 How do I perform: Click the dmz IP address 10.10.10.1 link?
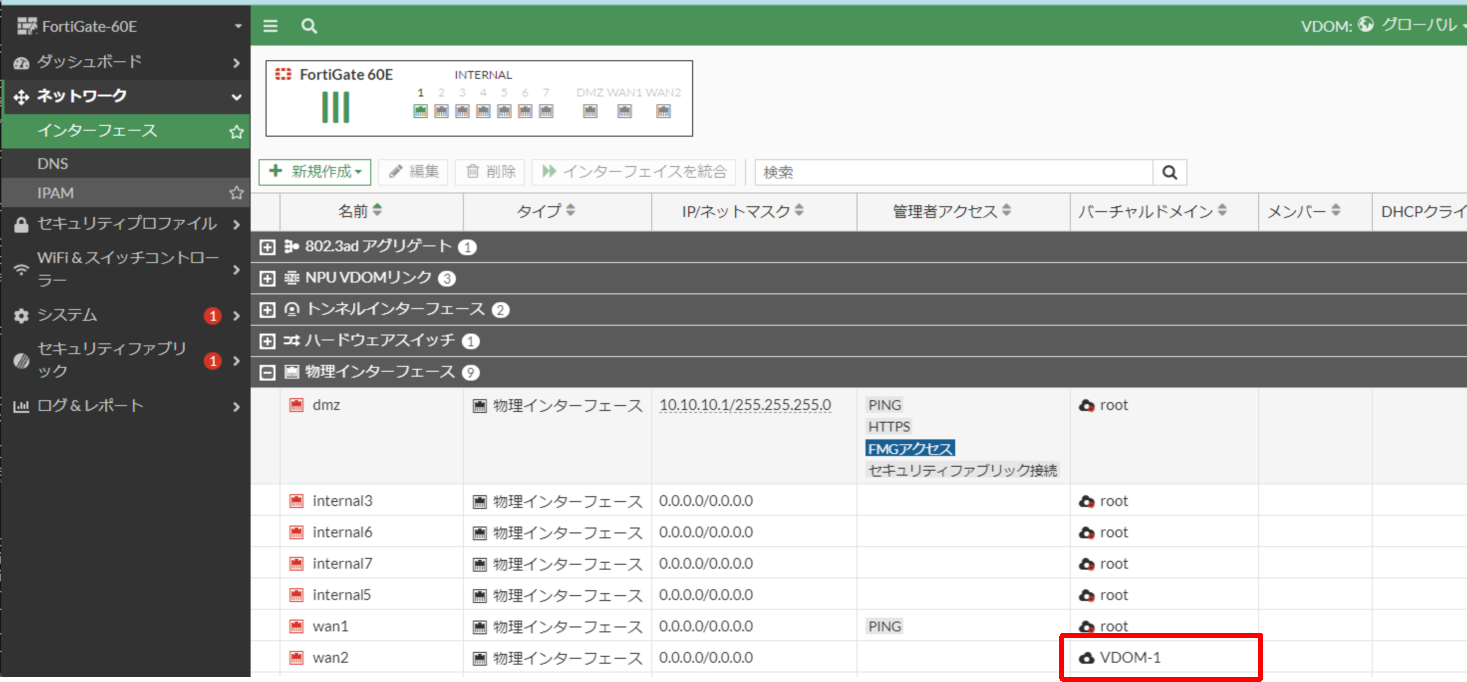click(x=744, y=404)
